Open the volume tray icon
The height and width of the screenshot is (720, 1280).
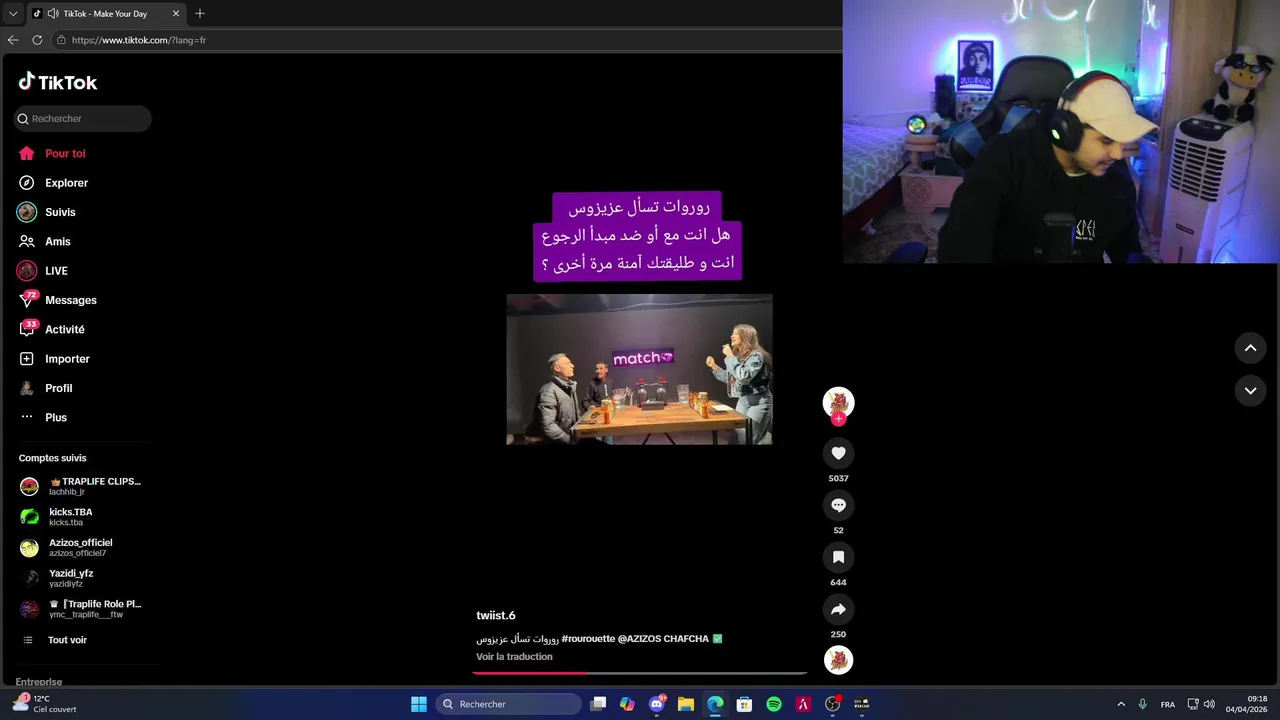coord(1209,704)
